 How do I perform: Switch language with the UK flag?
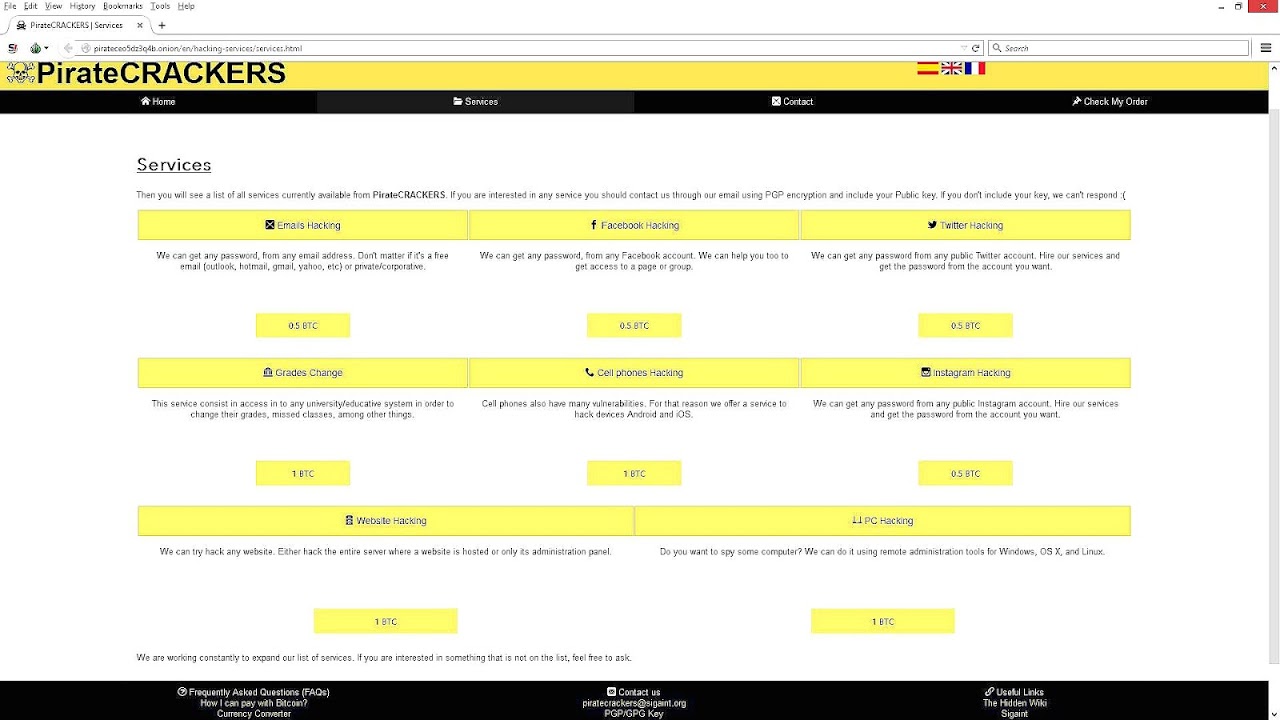pos(952,68)
